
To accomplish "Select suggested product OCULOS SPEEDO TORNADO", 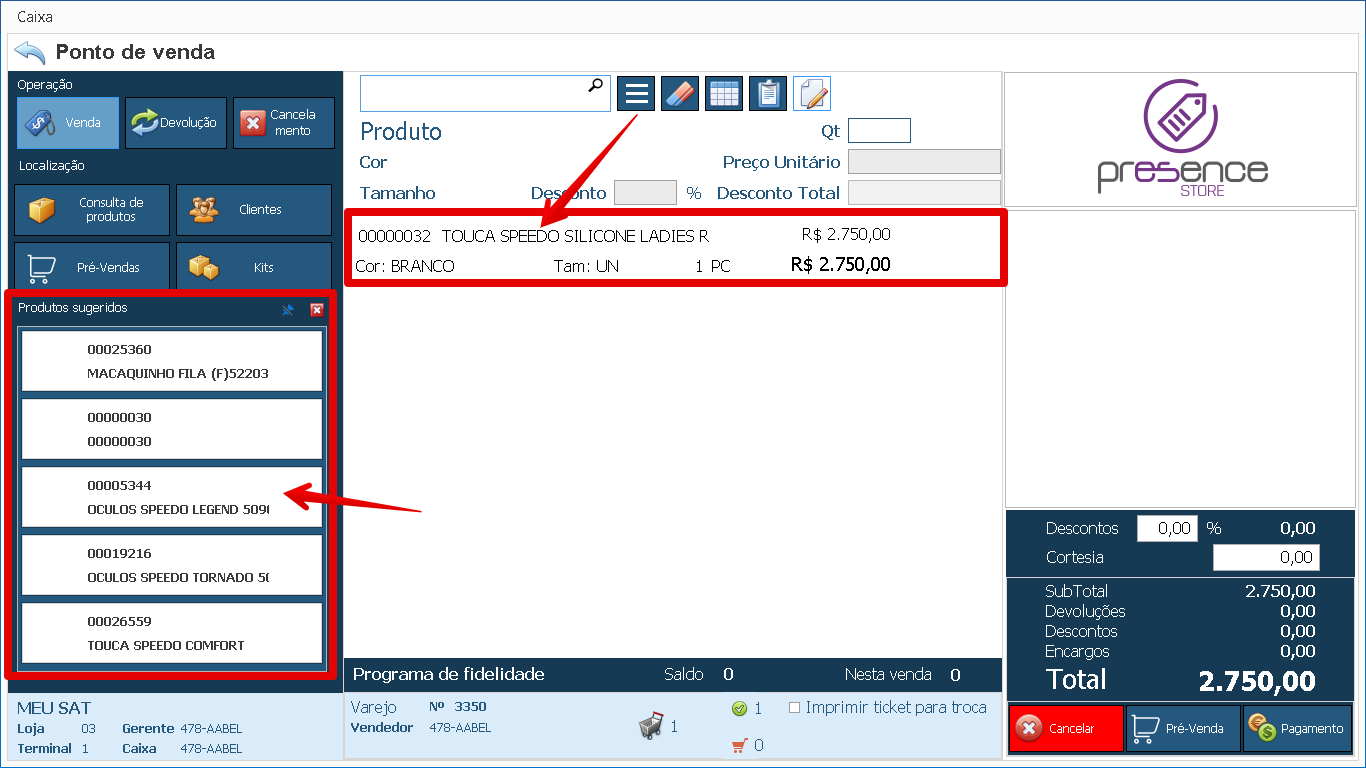I will tap(172, 565).
